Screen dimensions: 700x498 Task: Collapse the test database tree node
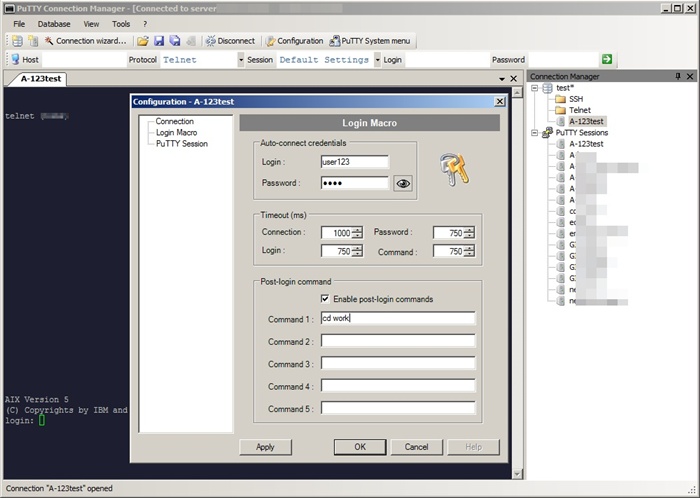(534, 88)
